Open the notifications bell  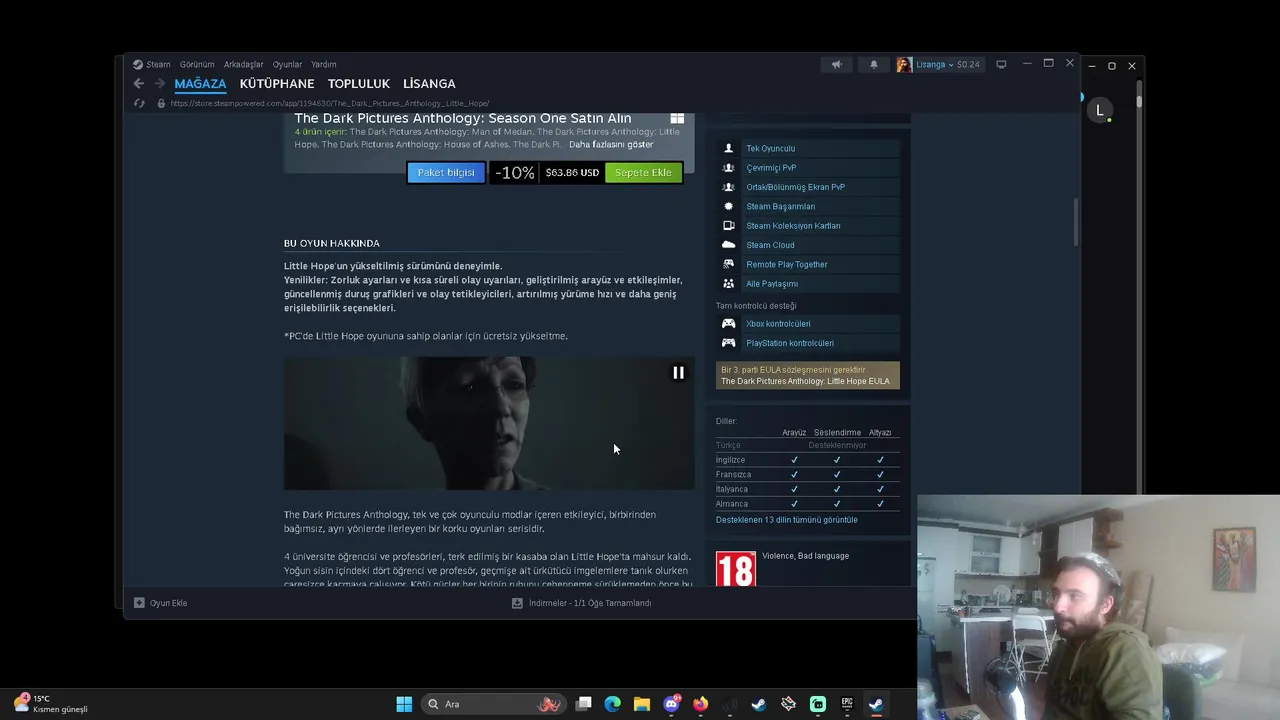pos(874,64)
